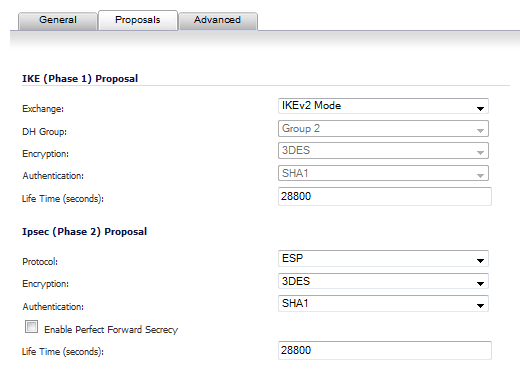Click Phase 1 Encryption dropdown arrow

pyautogui.click(x=480, y=153)
